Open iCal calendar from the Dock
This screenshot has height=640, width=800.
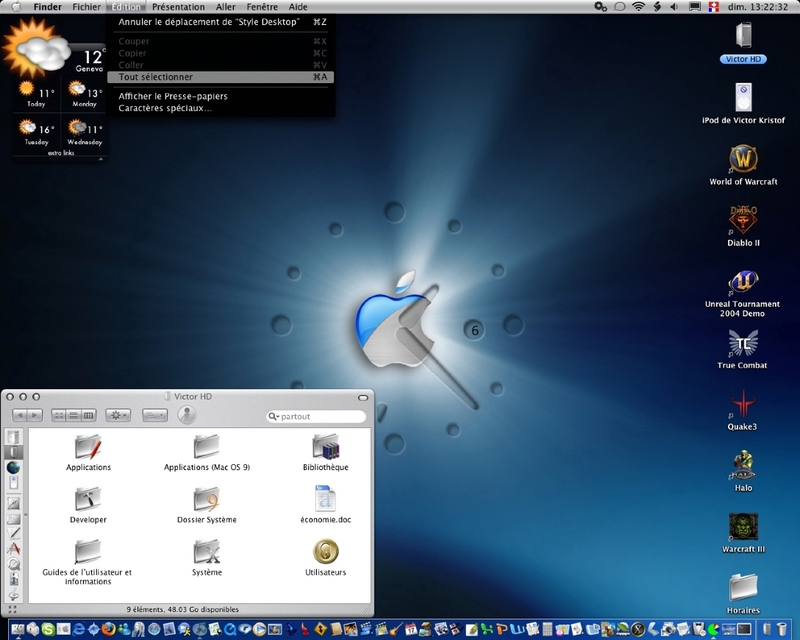point(411,629)
